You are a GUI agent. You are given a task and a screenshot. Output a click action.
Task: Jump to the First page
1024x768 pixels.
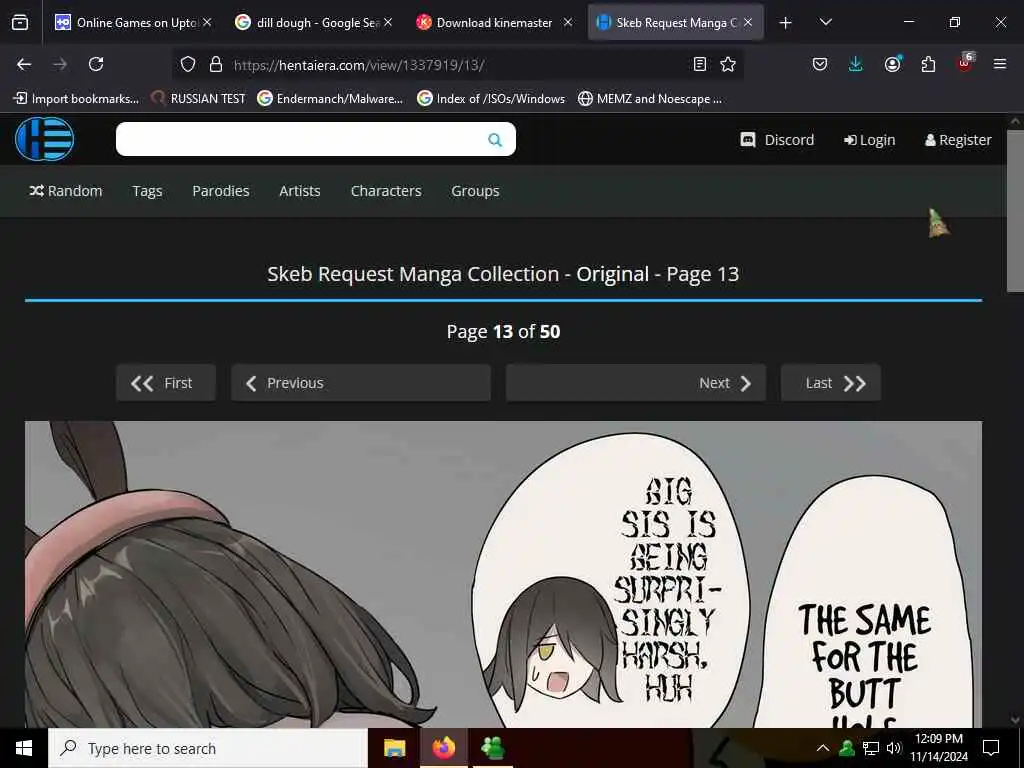point(166,383)
